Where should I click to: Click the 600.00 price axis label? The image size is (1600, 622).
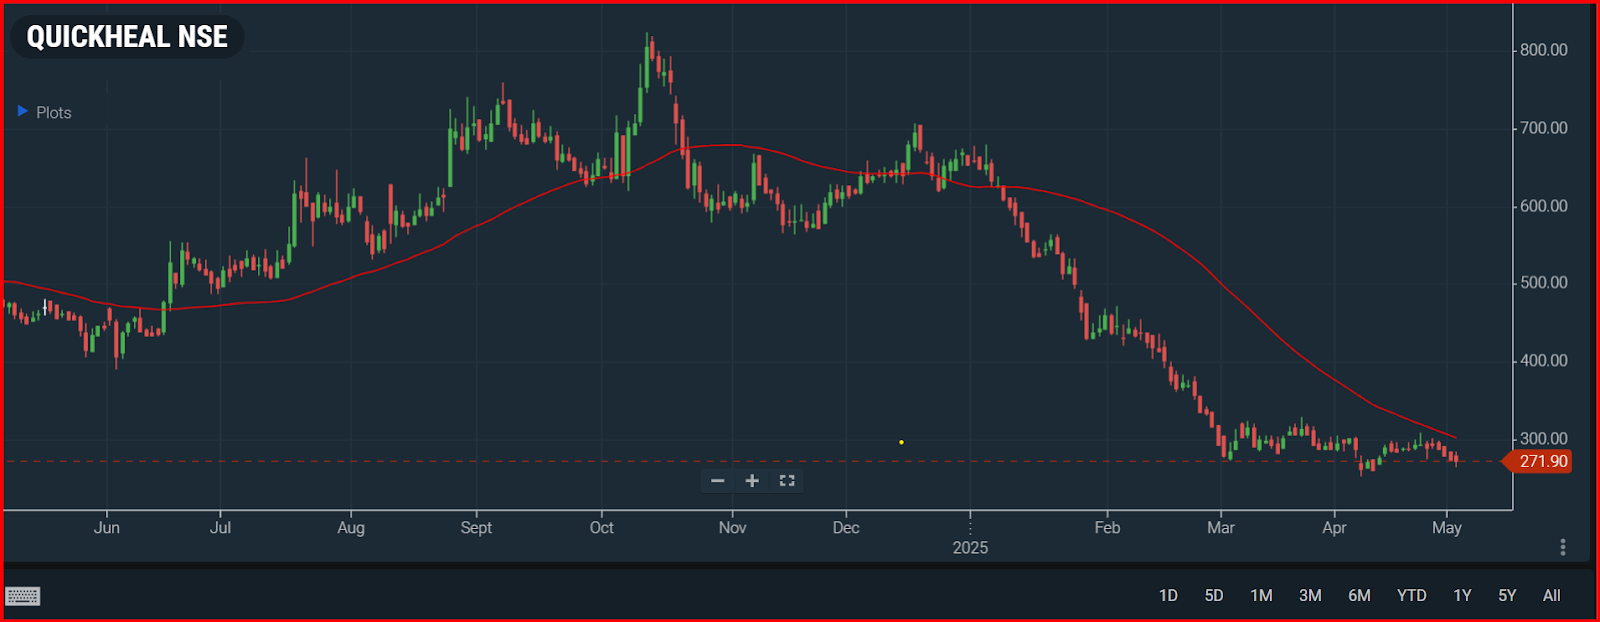point(1544,206)
